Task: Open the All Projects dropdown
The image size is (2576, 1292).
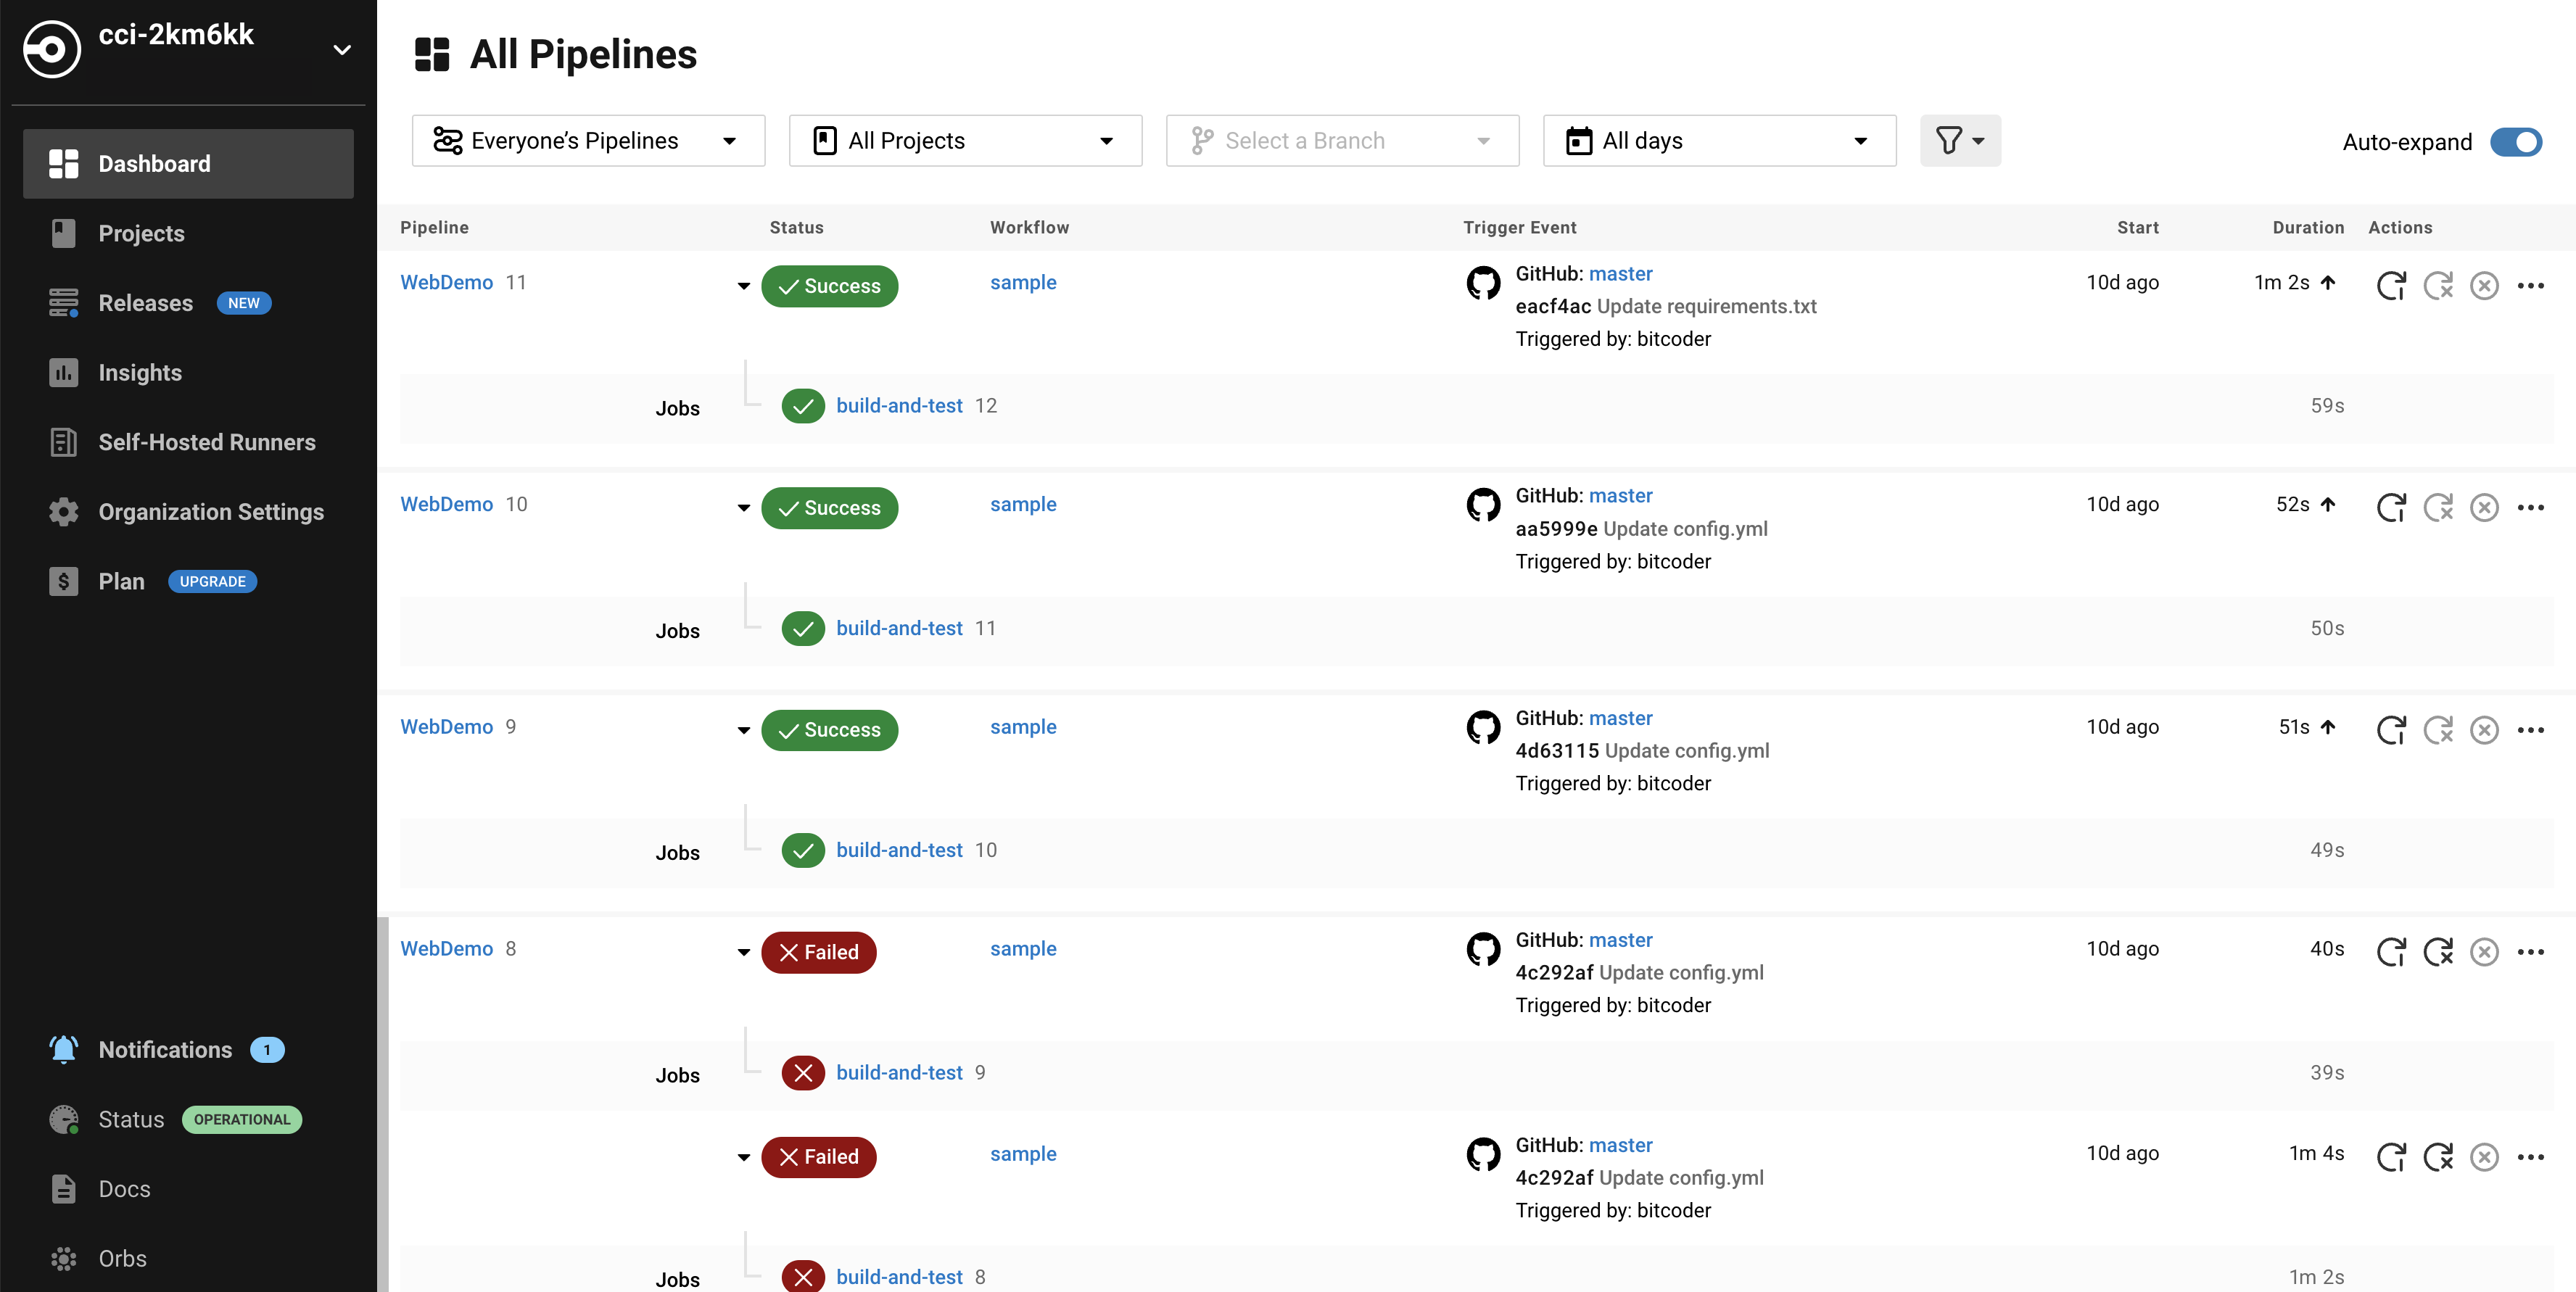Action: [x=965, y=141]
